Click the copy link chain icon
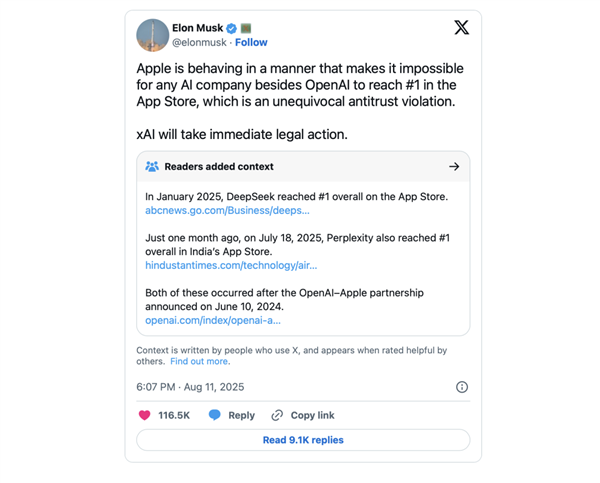 click(277, 415)
